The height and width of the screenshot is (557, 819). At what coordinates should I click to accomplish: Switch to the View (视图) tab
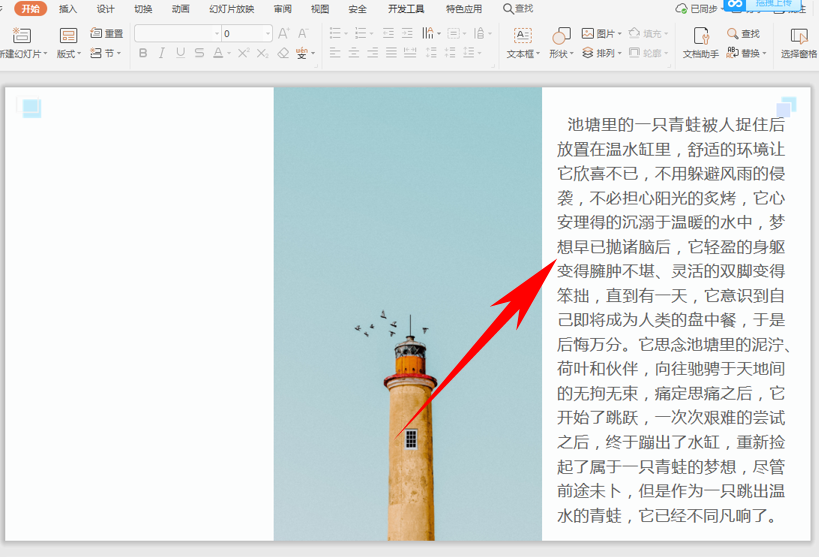(x=320, y=9)
